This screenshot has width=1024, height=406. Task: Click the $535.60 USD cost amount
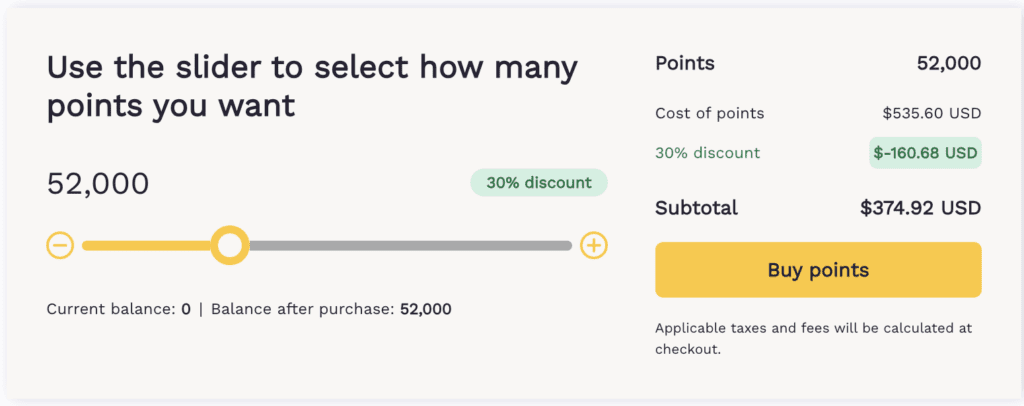tap(931, 113)
